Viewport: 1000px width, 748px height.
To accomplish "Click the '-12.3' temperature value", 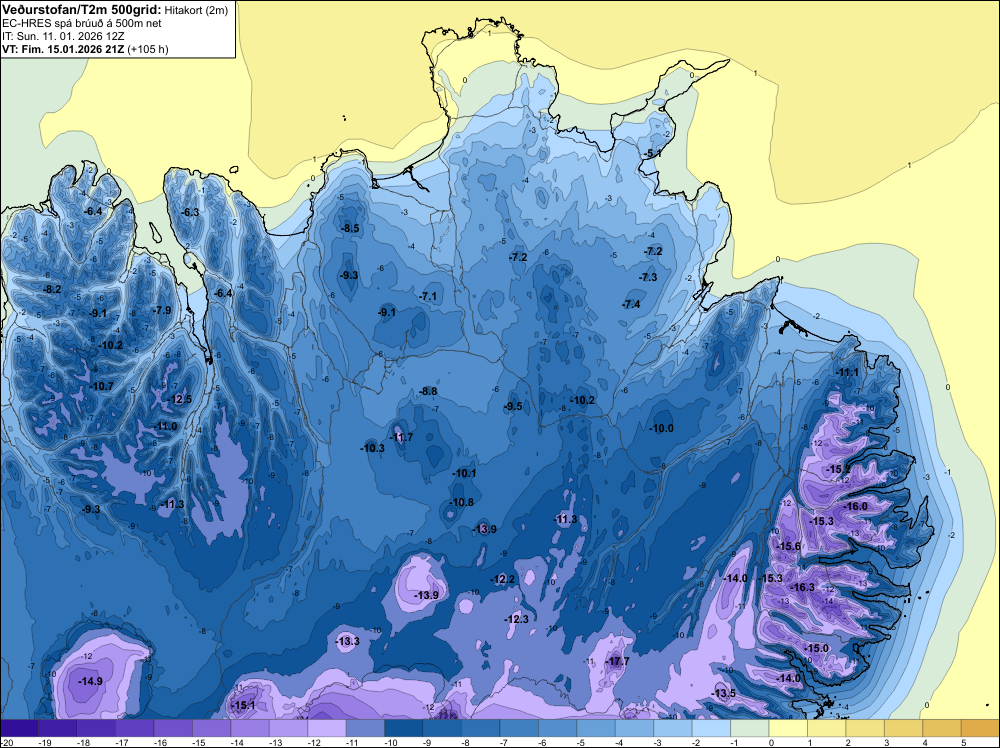I will pyautogui.click(x=517, y=619).
